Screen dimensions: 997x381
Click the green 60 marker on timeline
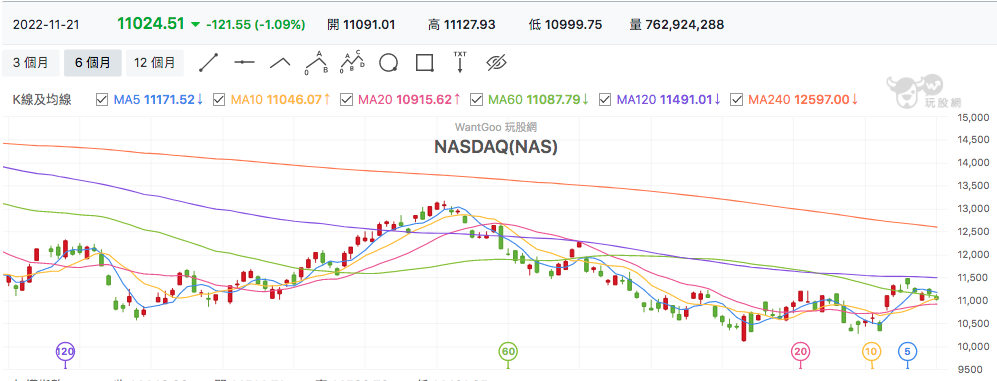click(507, 351)
